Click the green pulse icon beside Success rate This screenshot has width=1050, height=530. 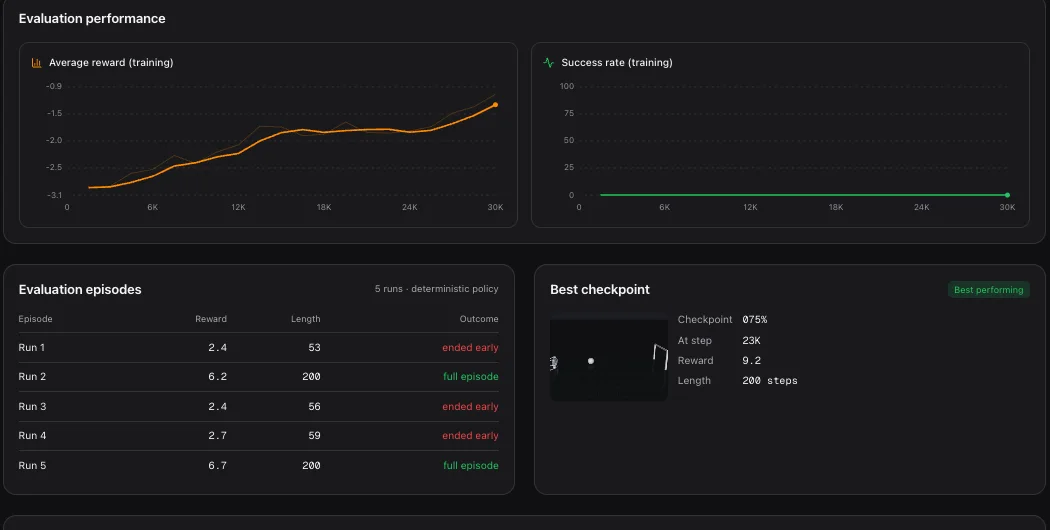[x=548, y=63]
